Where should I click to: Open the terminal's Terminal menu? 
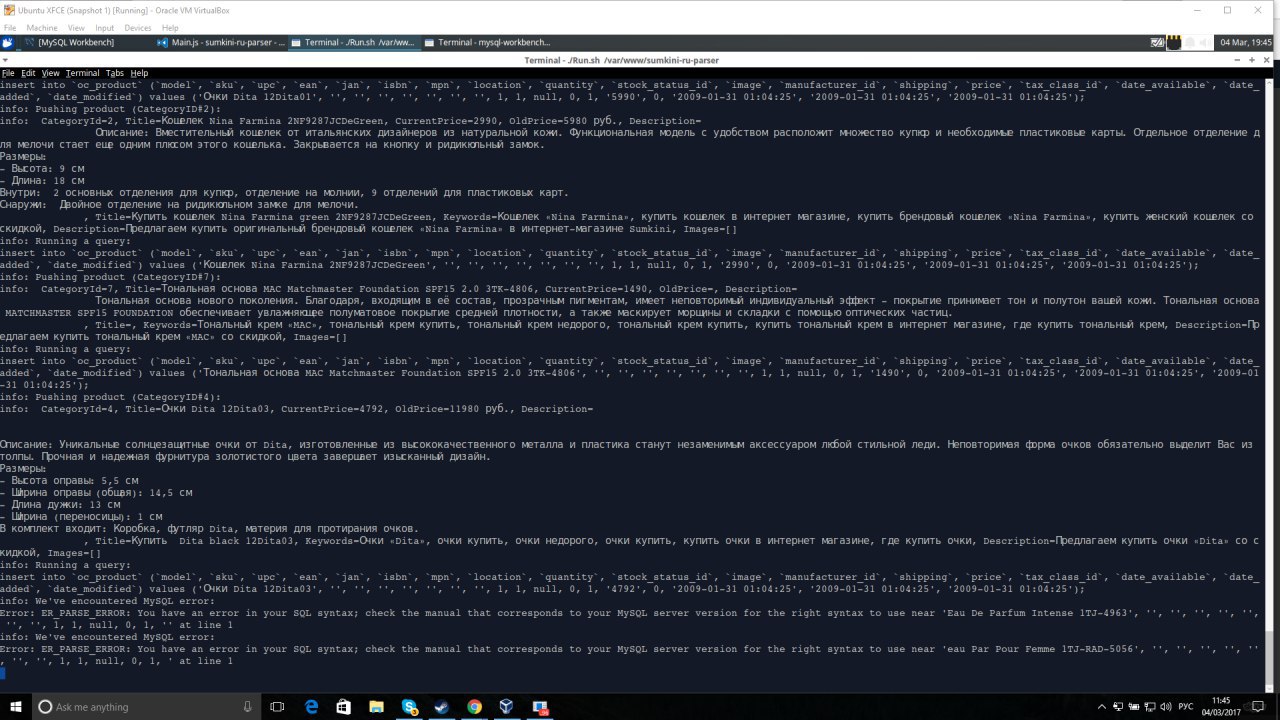[x=83, y=73]
